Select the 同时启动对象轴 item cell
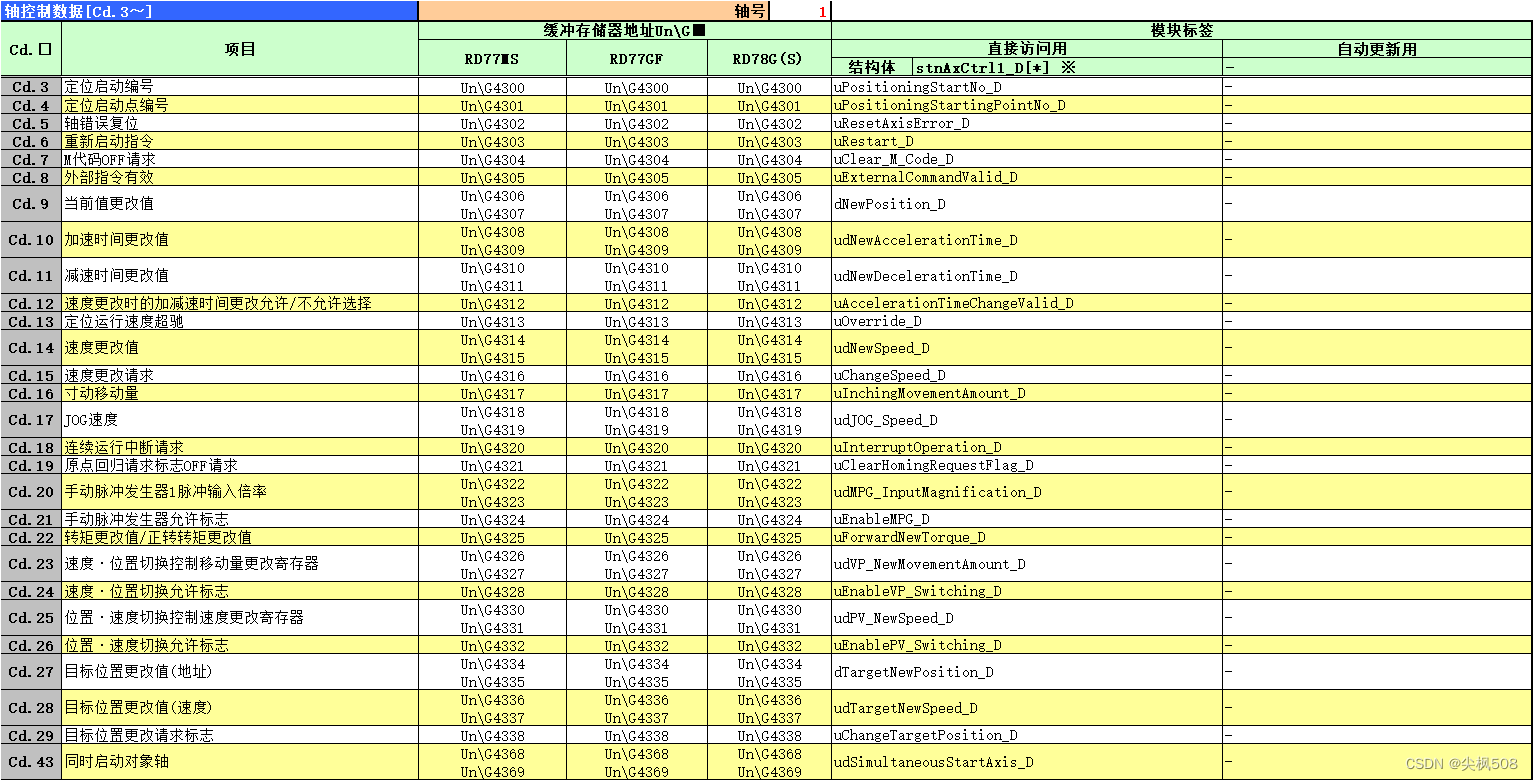1533x780 pixels. 240,762
